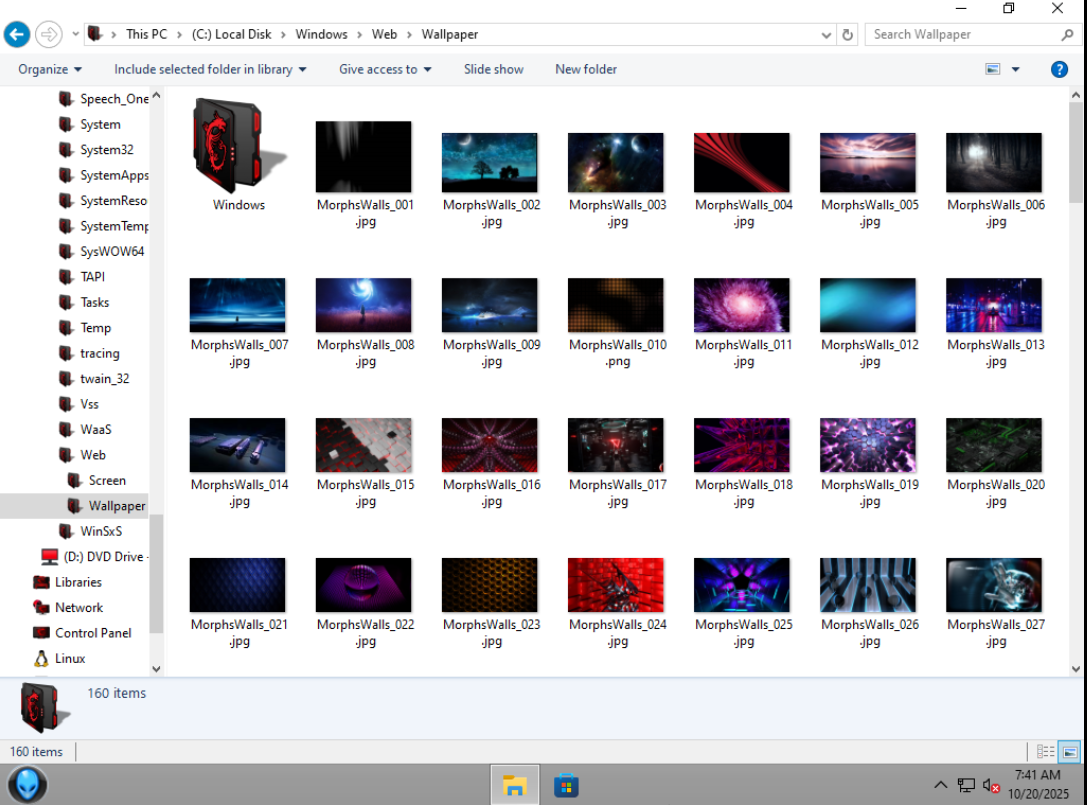Viewport: 1087px width, 805px height.
Task: Click the search magnifier icon
Action: click(x=1067, y=34)
